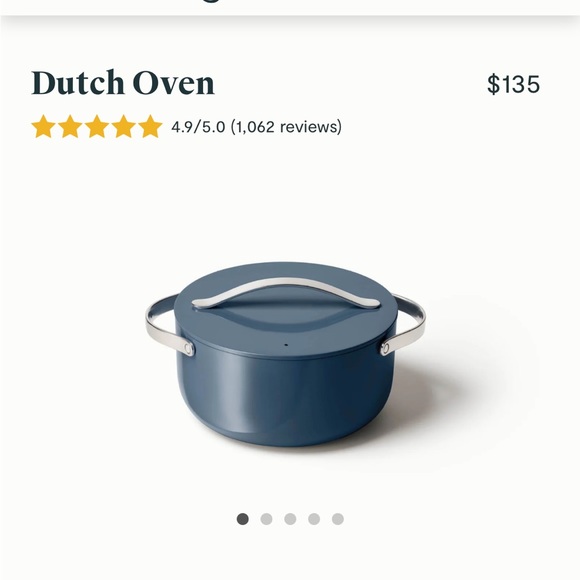Click the pot's right side handle
The height and width of the screenshot is (580, 580).
[x=404, y=325]
